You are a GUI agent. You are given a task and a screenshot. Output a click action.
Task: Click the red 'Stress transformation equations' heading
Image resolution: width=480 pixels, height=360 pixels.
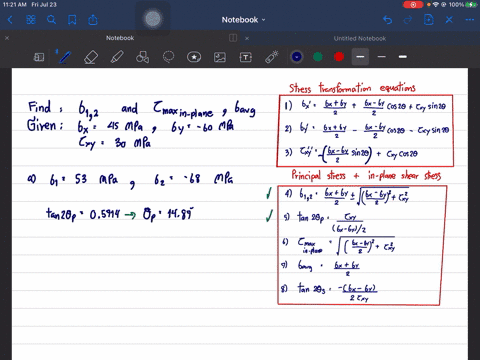352,88
